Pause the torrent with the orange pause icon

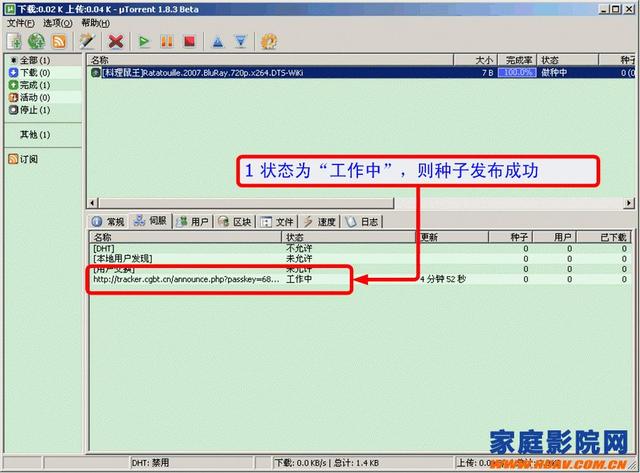coord(166,41)
